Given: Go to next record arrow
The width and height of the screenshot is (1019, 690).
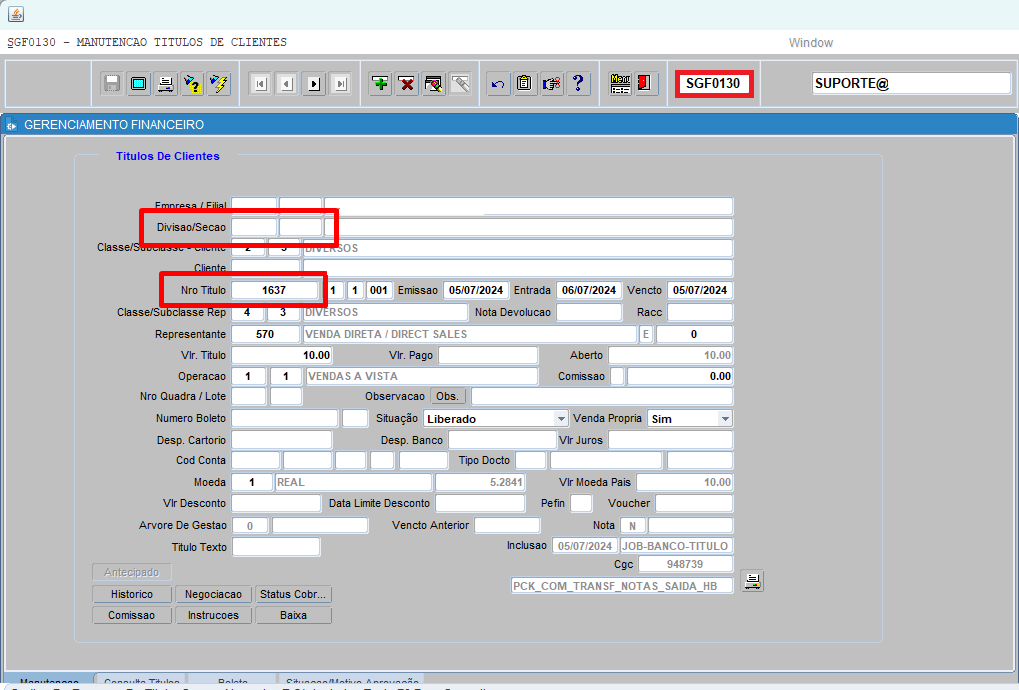Looking at the screenshot, I should coord(313,84).
